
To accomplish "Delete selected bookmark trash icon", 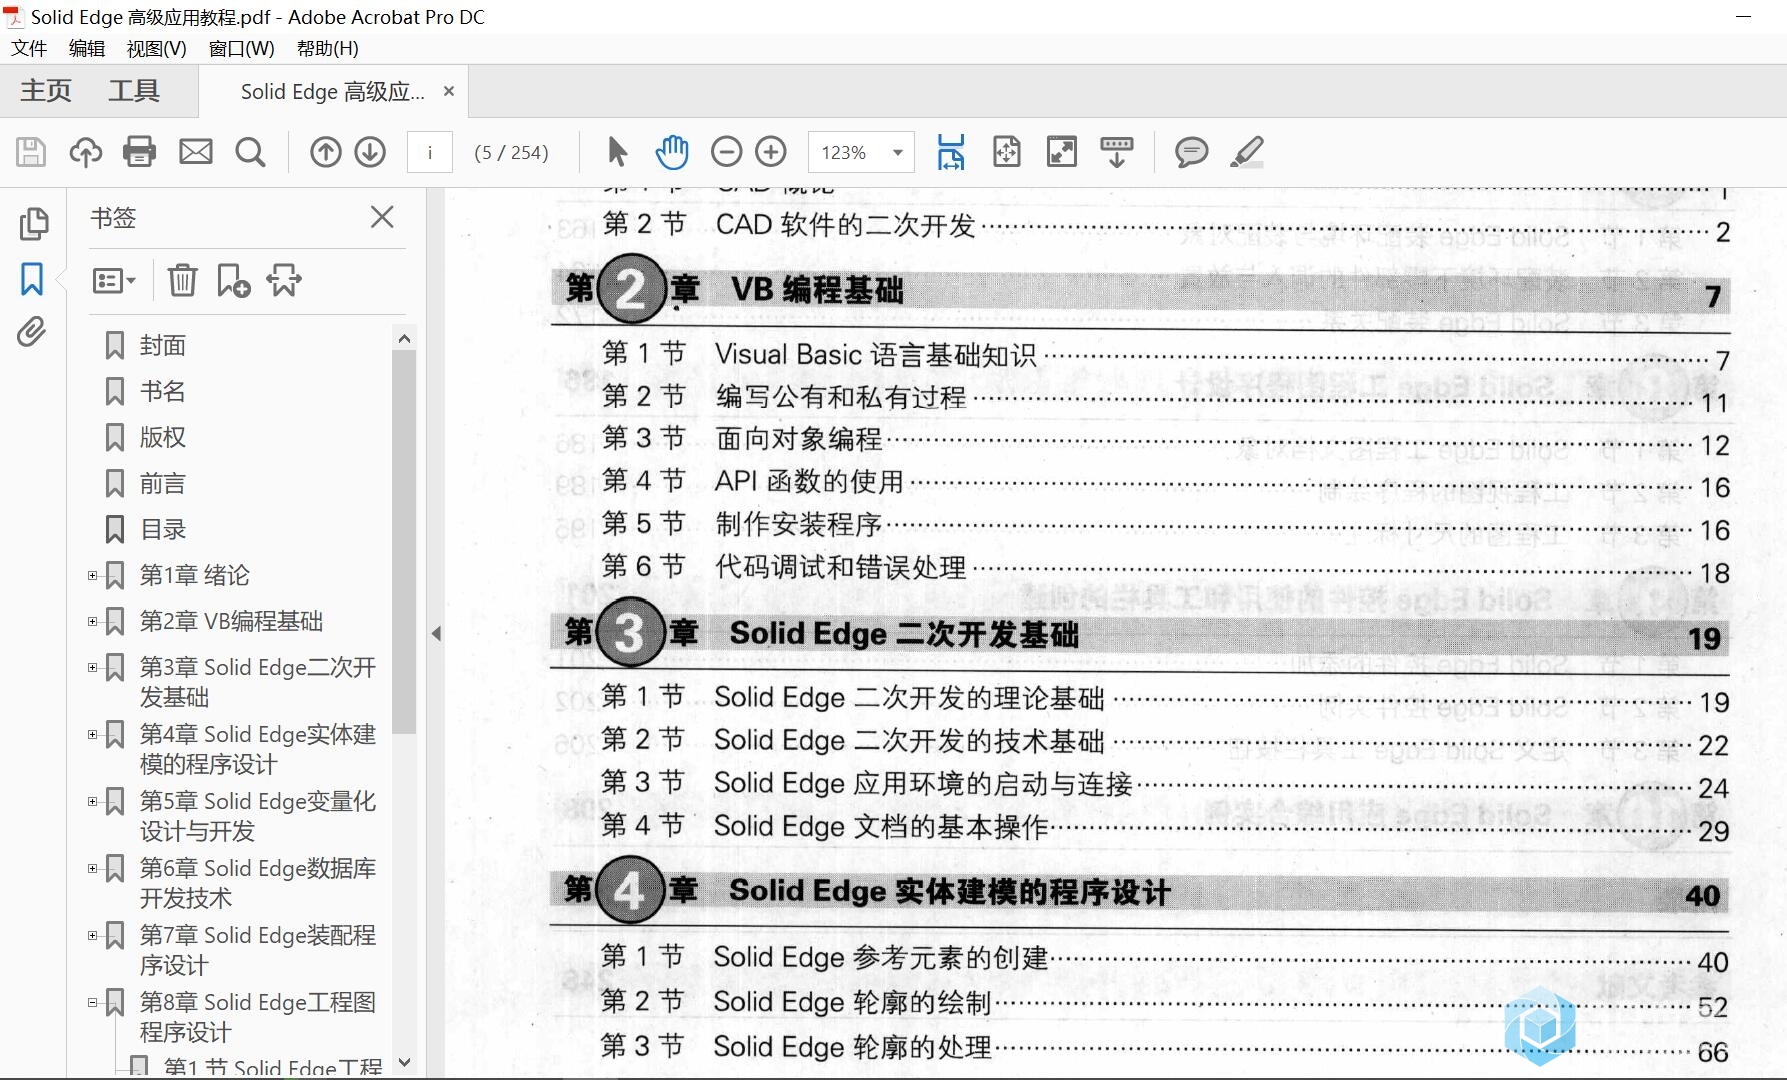I will point(182,281).
